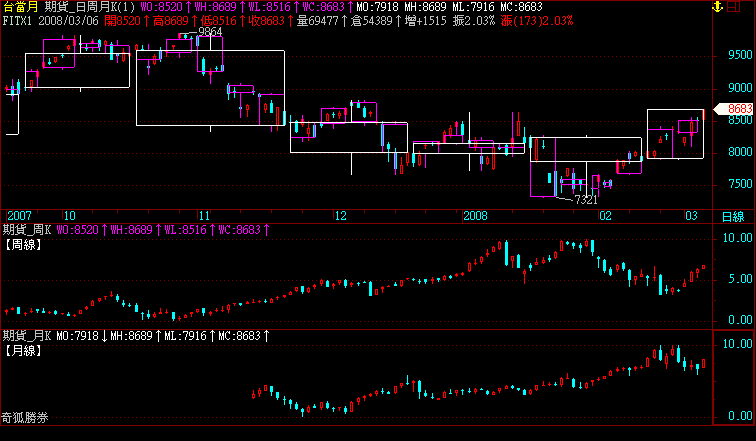
Task: Click the 期貨_日周月K(1) chart title
Action: tap(90, 7)
